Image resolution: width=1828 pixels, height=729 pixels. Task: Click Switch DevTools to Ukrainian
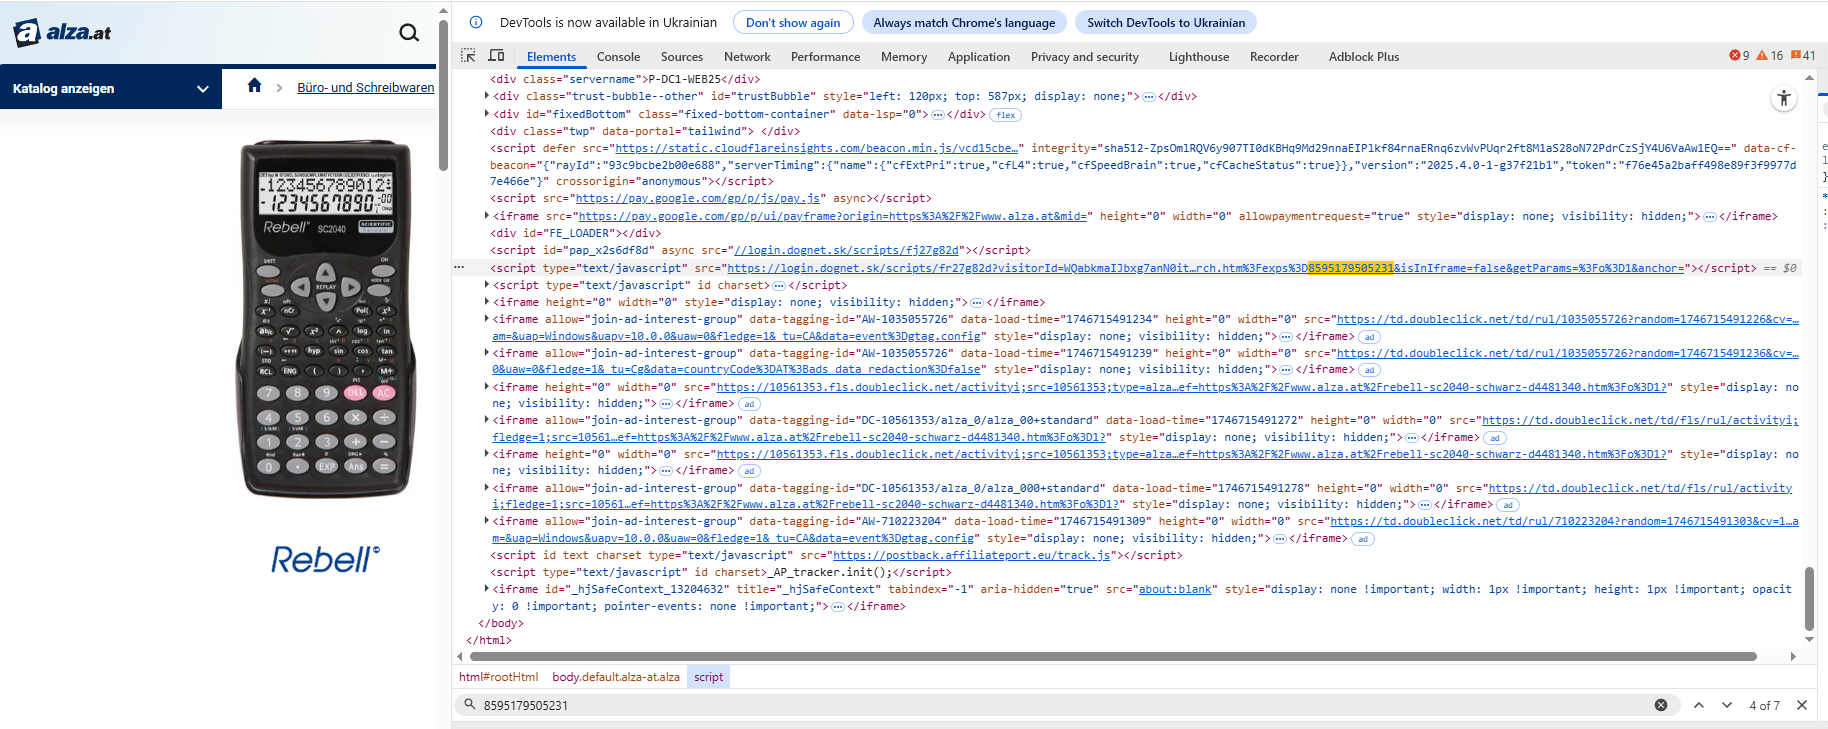point(1166,22)
